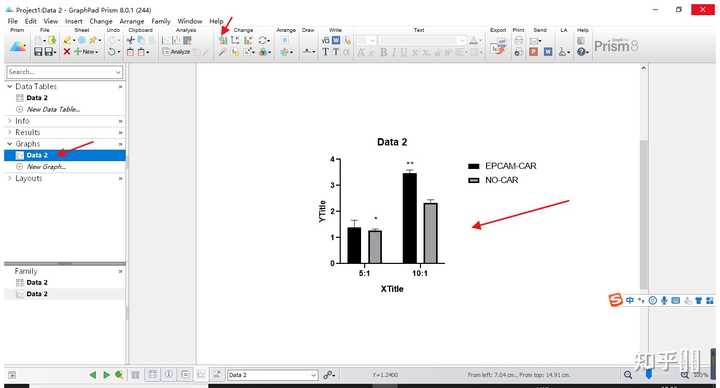The image size is (720, 388).
Task: Select Data 2 under Data Tables
Action: coord(37,98)
